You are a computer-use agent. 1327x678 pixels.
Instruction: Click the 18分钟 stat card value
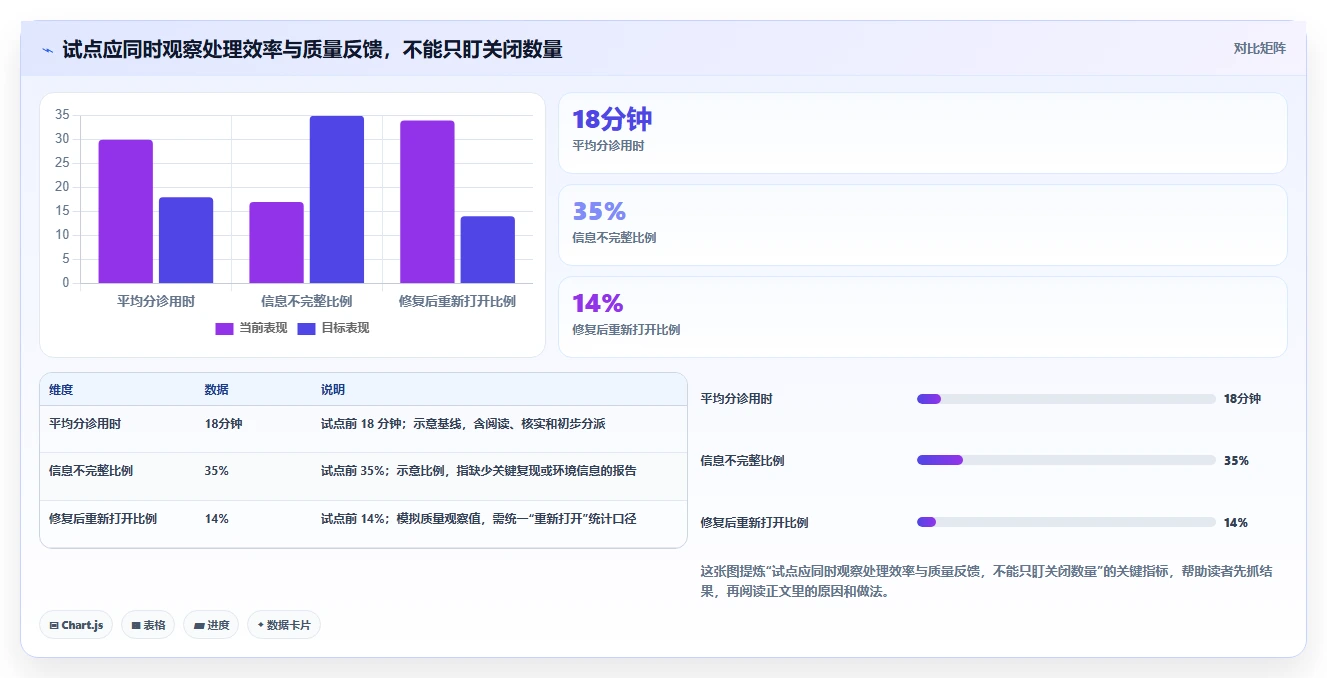[612, 120]
